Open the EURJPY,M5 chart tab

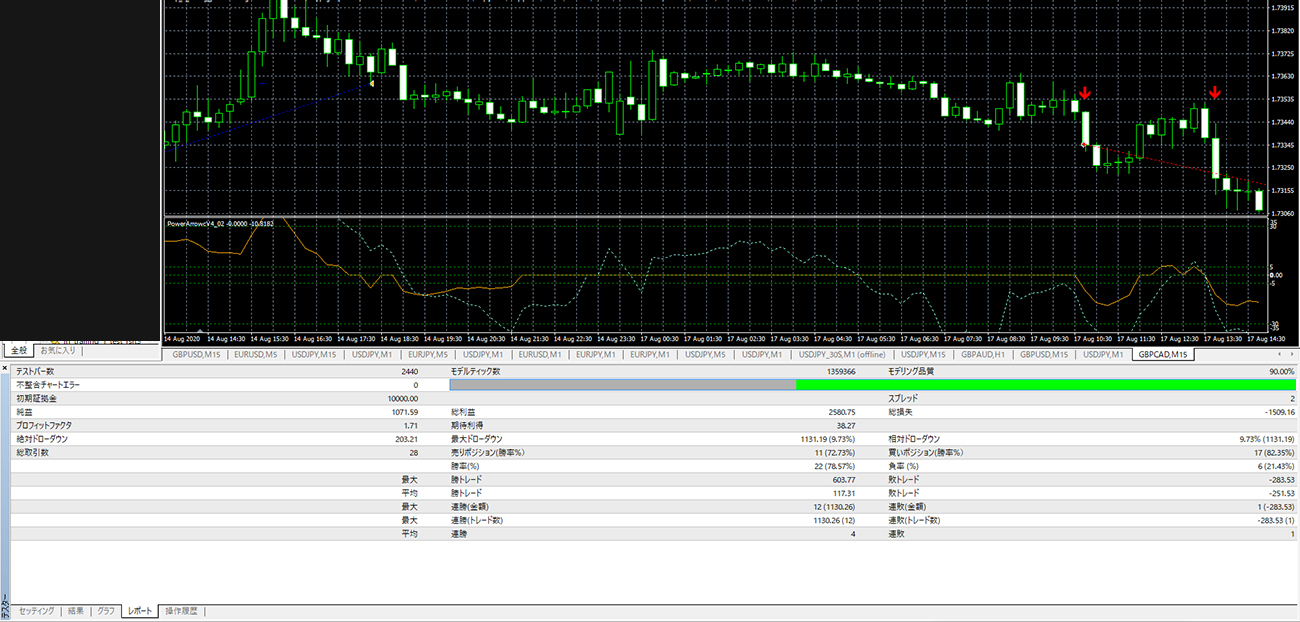coord(431,355)
